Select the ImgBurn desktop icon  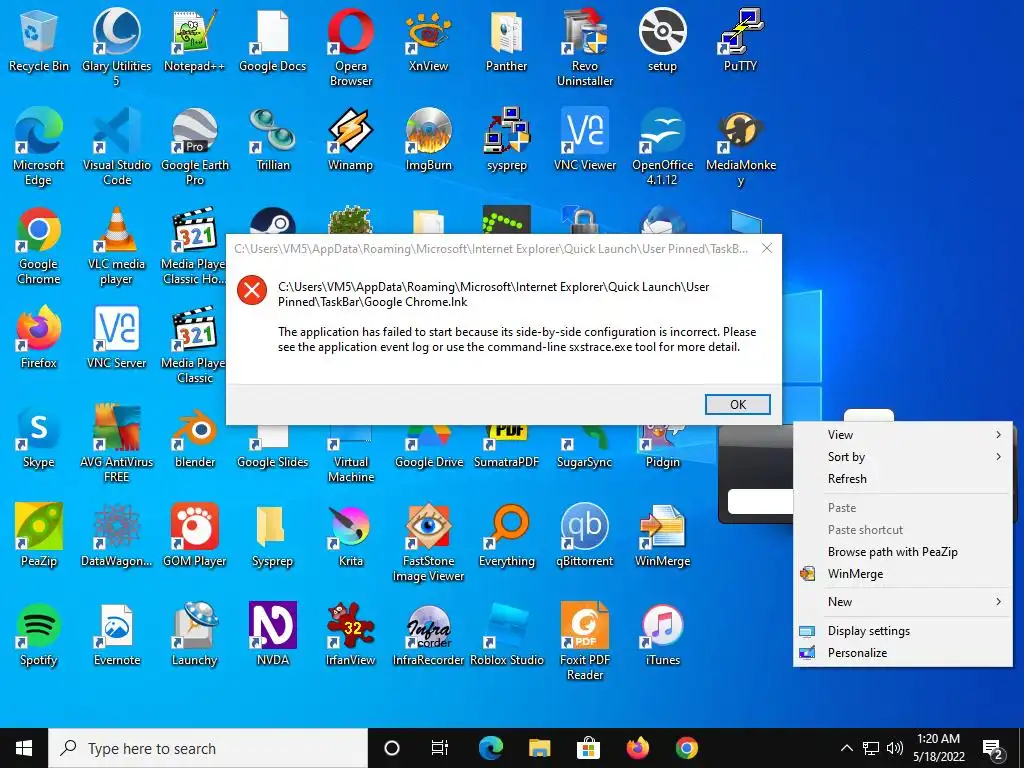(x=428, y=140)
